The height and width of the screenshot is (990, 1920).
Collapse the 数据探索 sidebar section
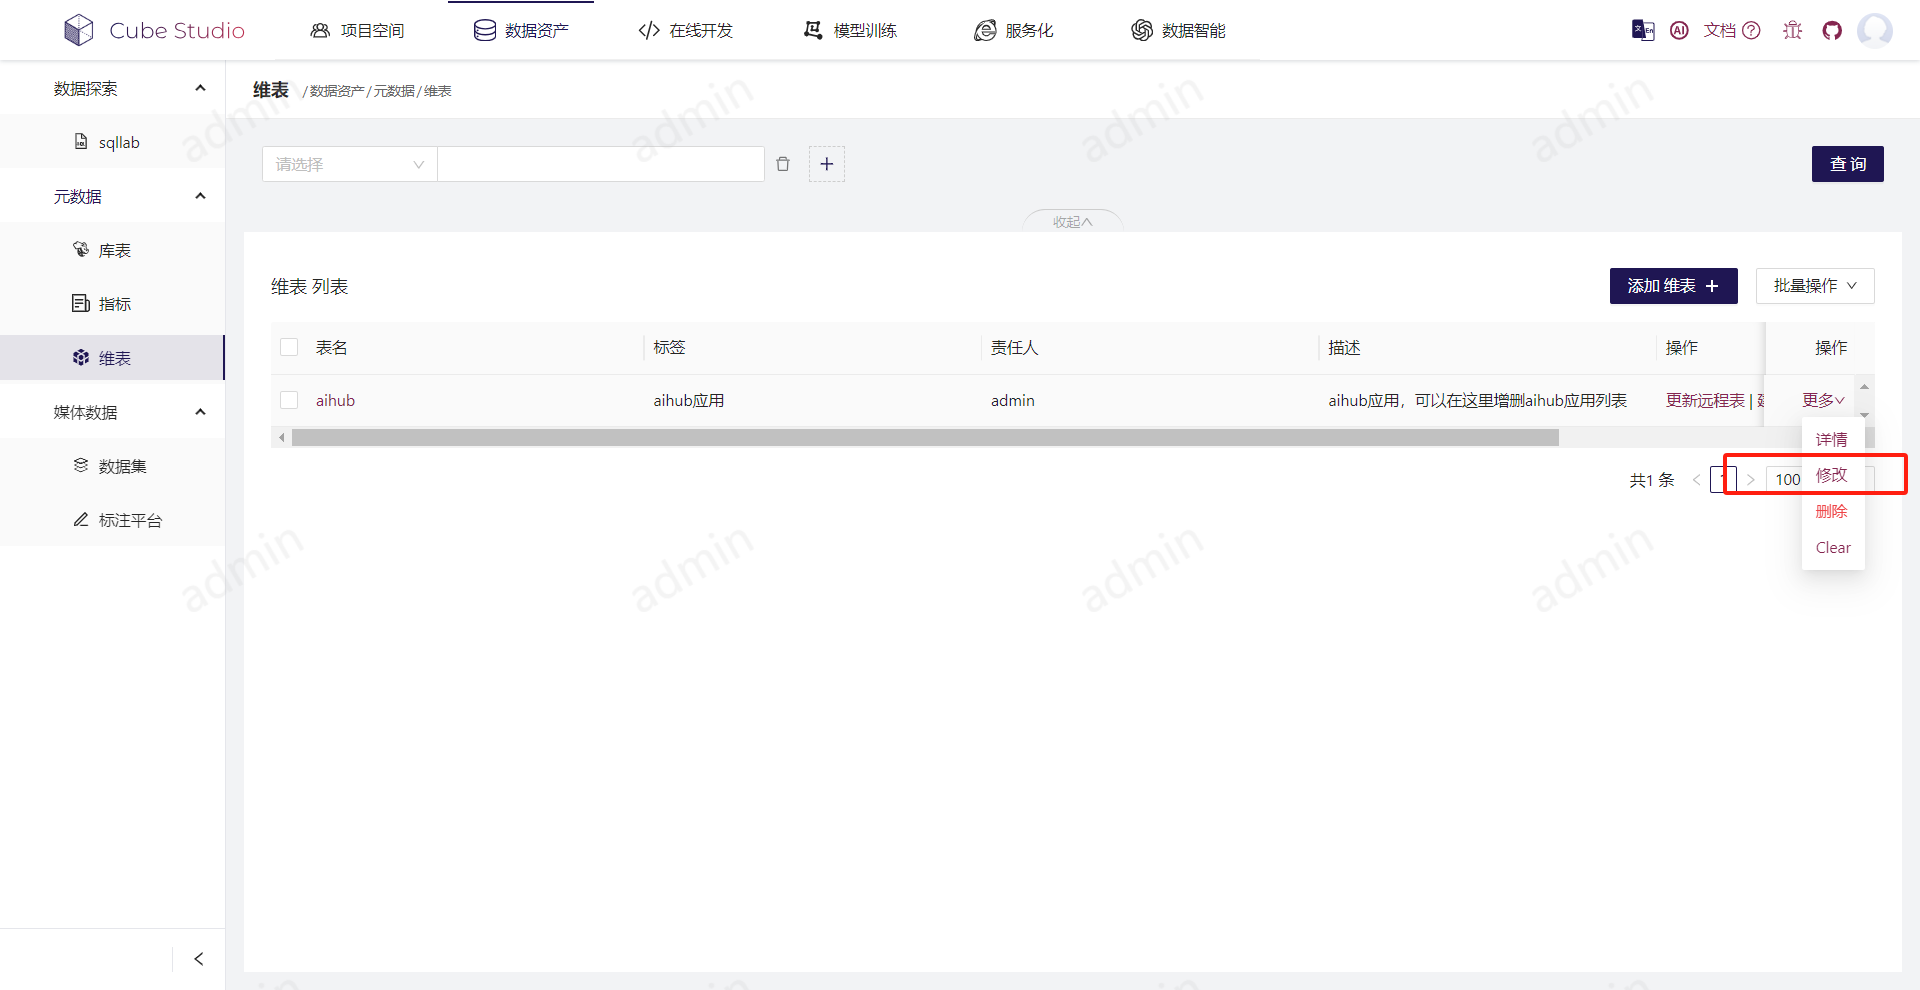[x=199, y=87]
